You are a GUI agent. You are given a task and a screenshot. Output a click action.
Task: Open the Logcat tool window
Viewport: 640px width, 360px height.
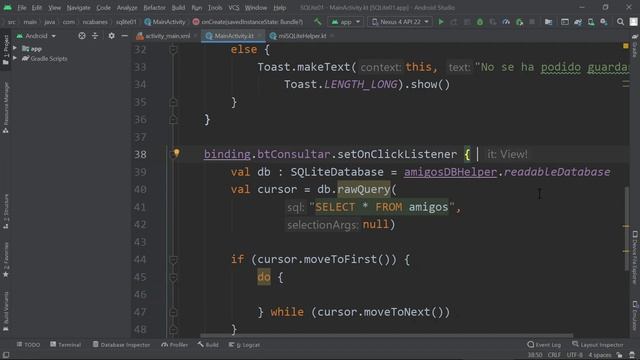point(244,345)
